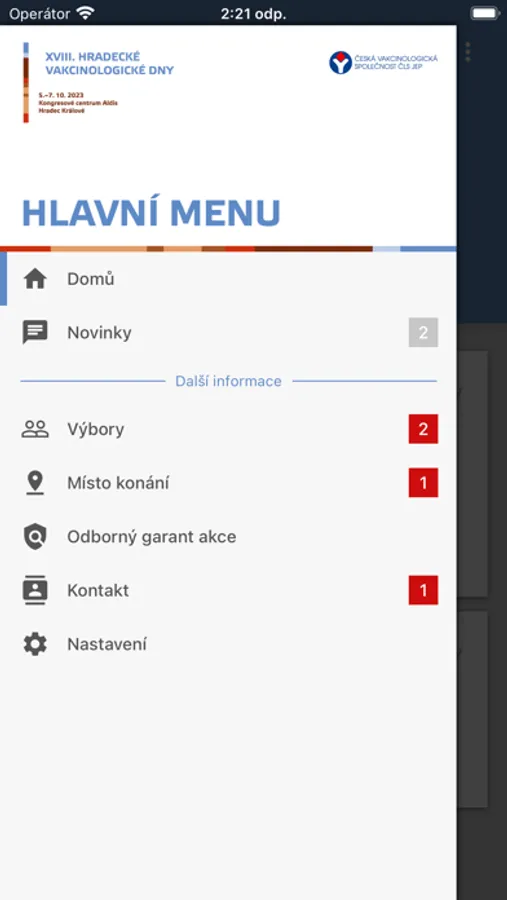Tap the gear icon for Nastavení
Image resolution: width=507 pixels, height=900 pixels.
point(35,644)
